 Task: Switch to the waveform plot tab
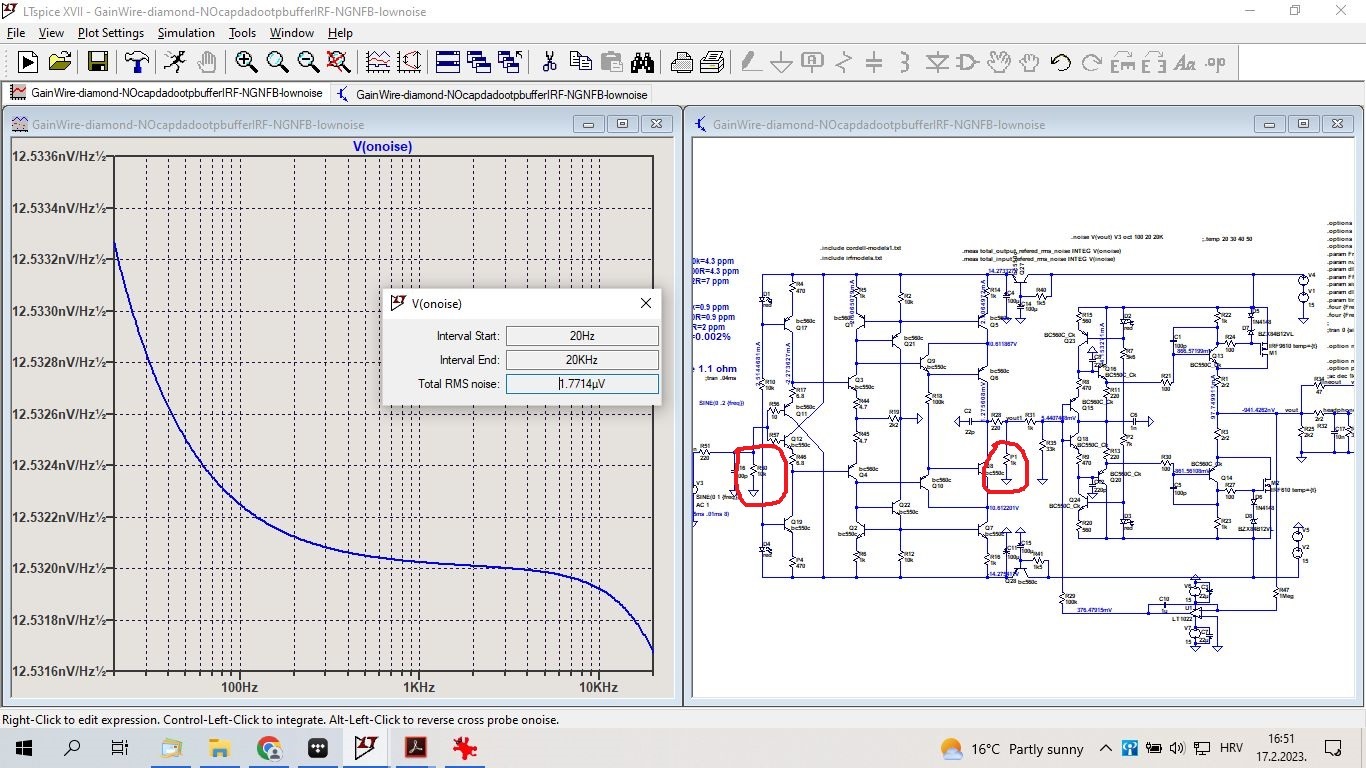click(167, 93)
